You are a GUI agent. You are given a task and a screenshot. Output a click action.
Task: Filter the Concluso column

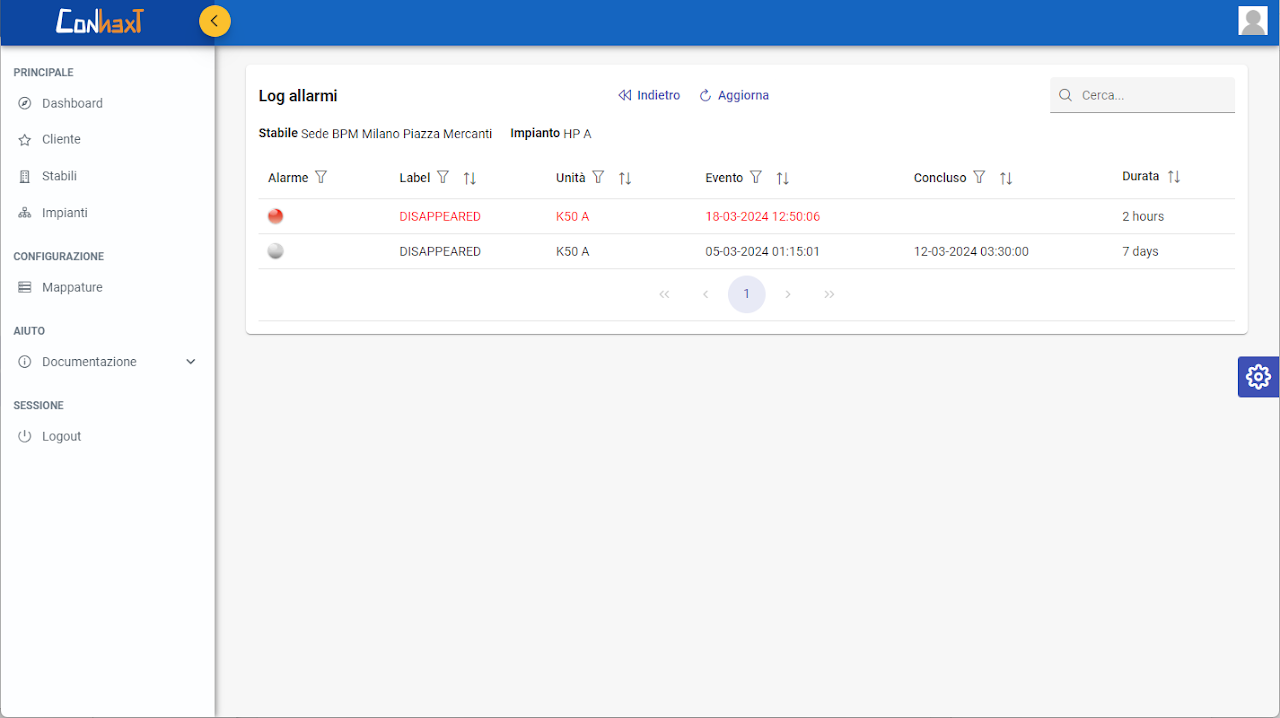(979, 177)
